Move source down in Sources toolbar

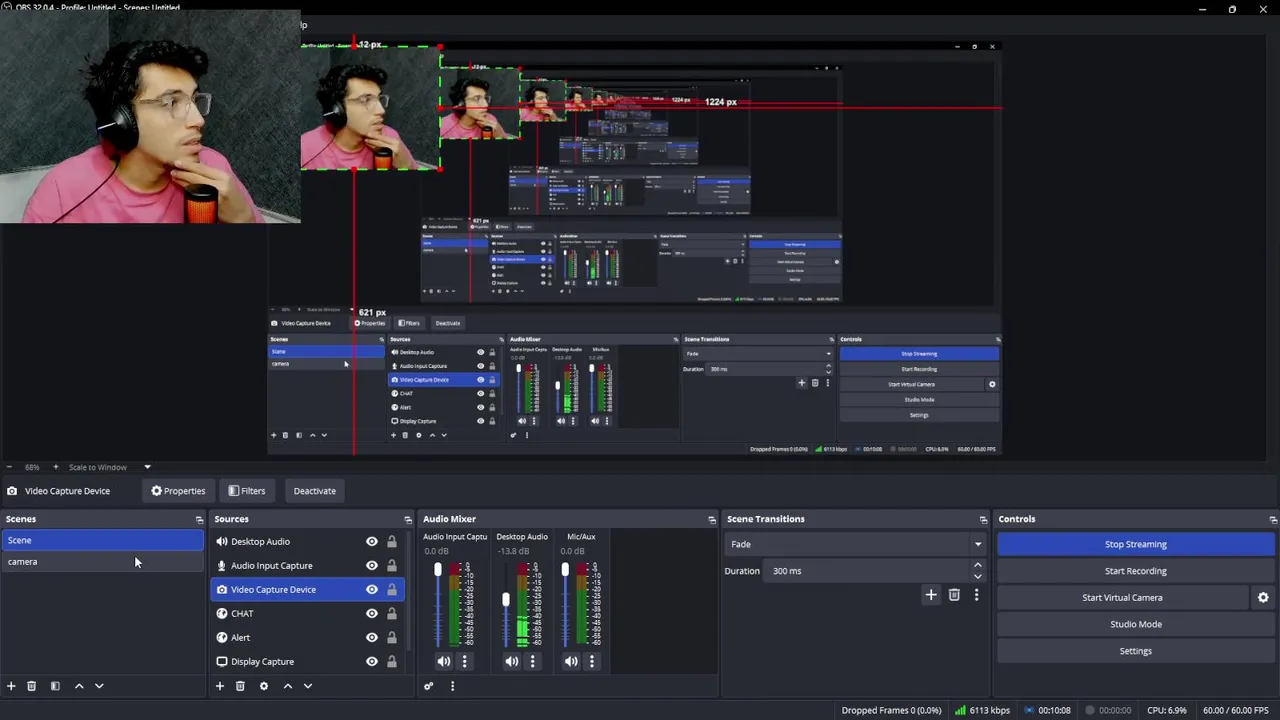tap(308, 686)
